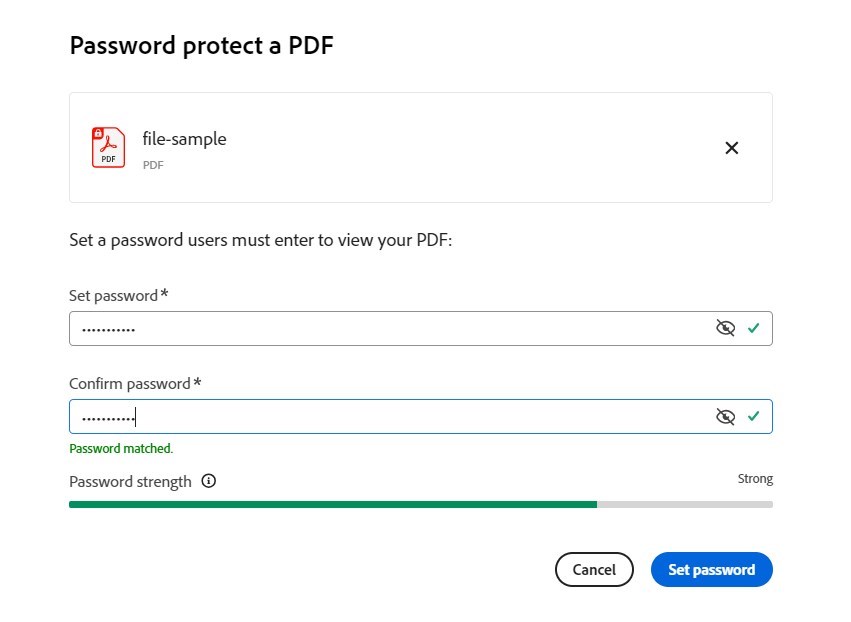The width and height of the screenshot is (851, 622).
Task: Click the X to remove file-sample
Action: (731, 147)
